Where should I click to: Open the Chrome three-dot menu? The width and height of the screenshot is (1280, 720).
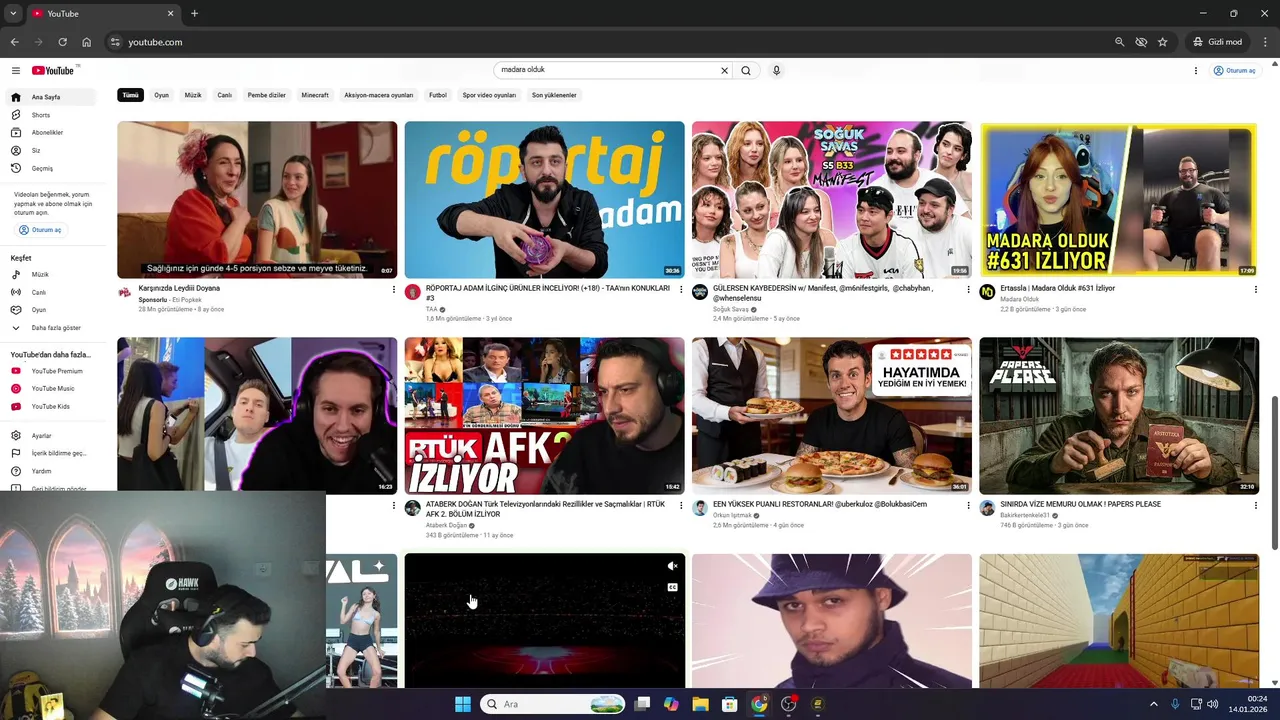tap(1265, 42)
